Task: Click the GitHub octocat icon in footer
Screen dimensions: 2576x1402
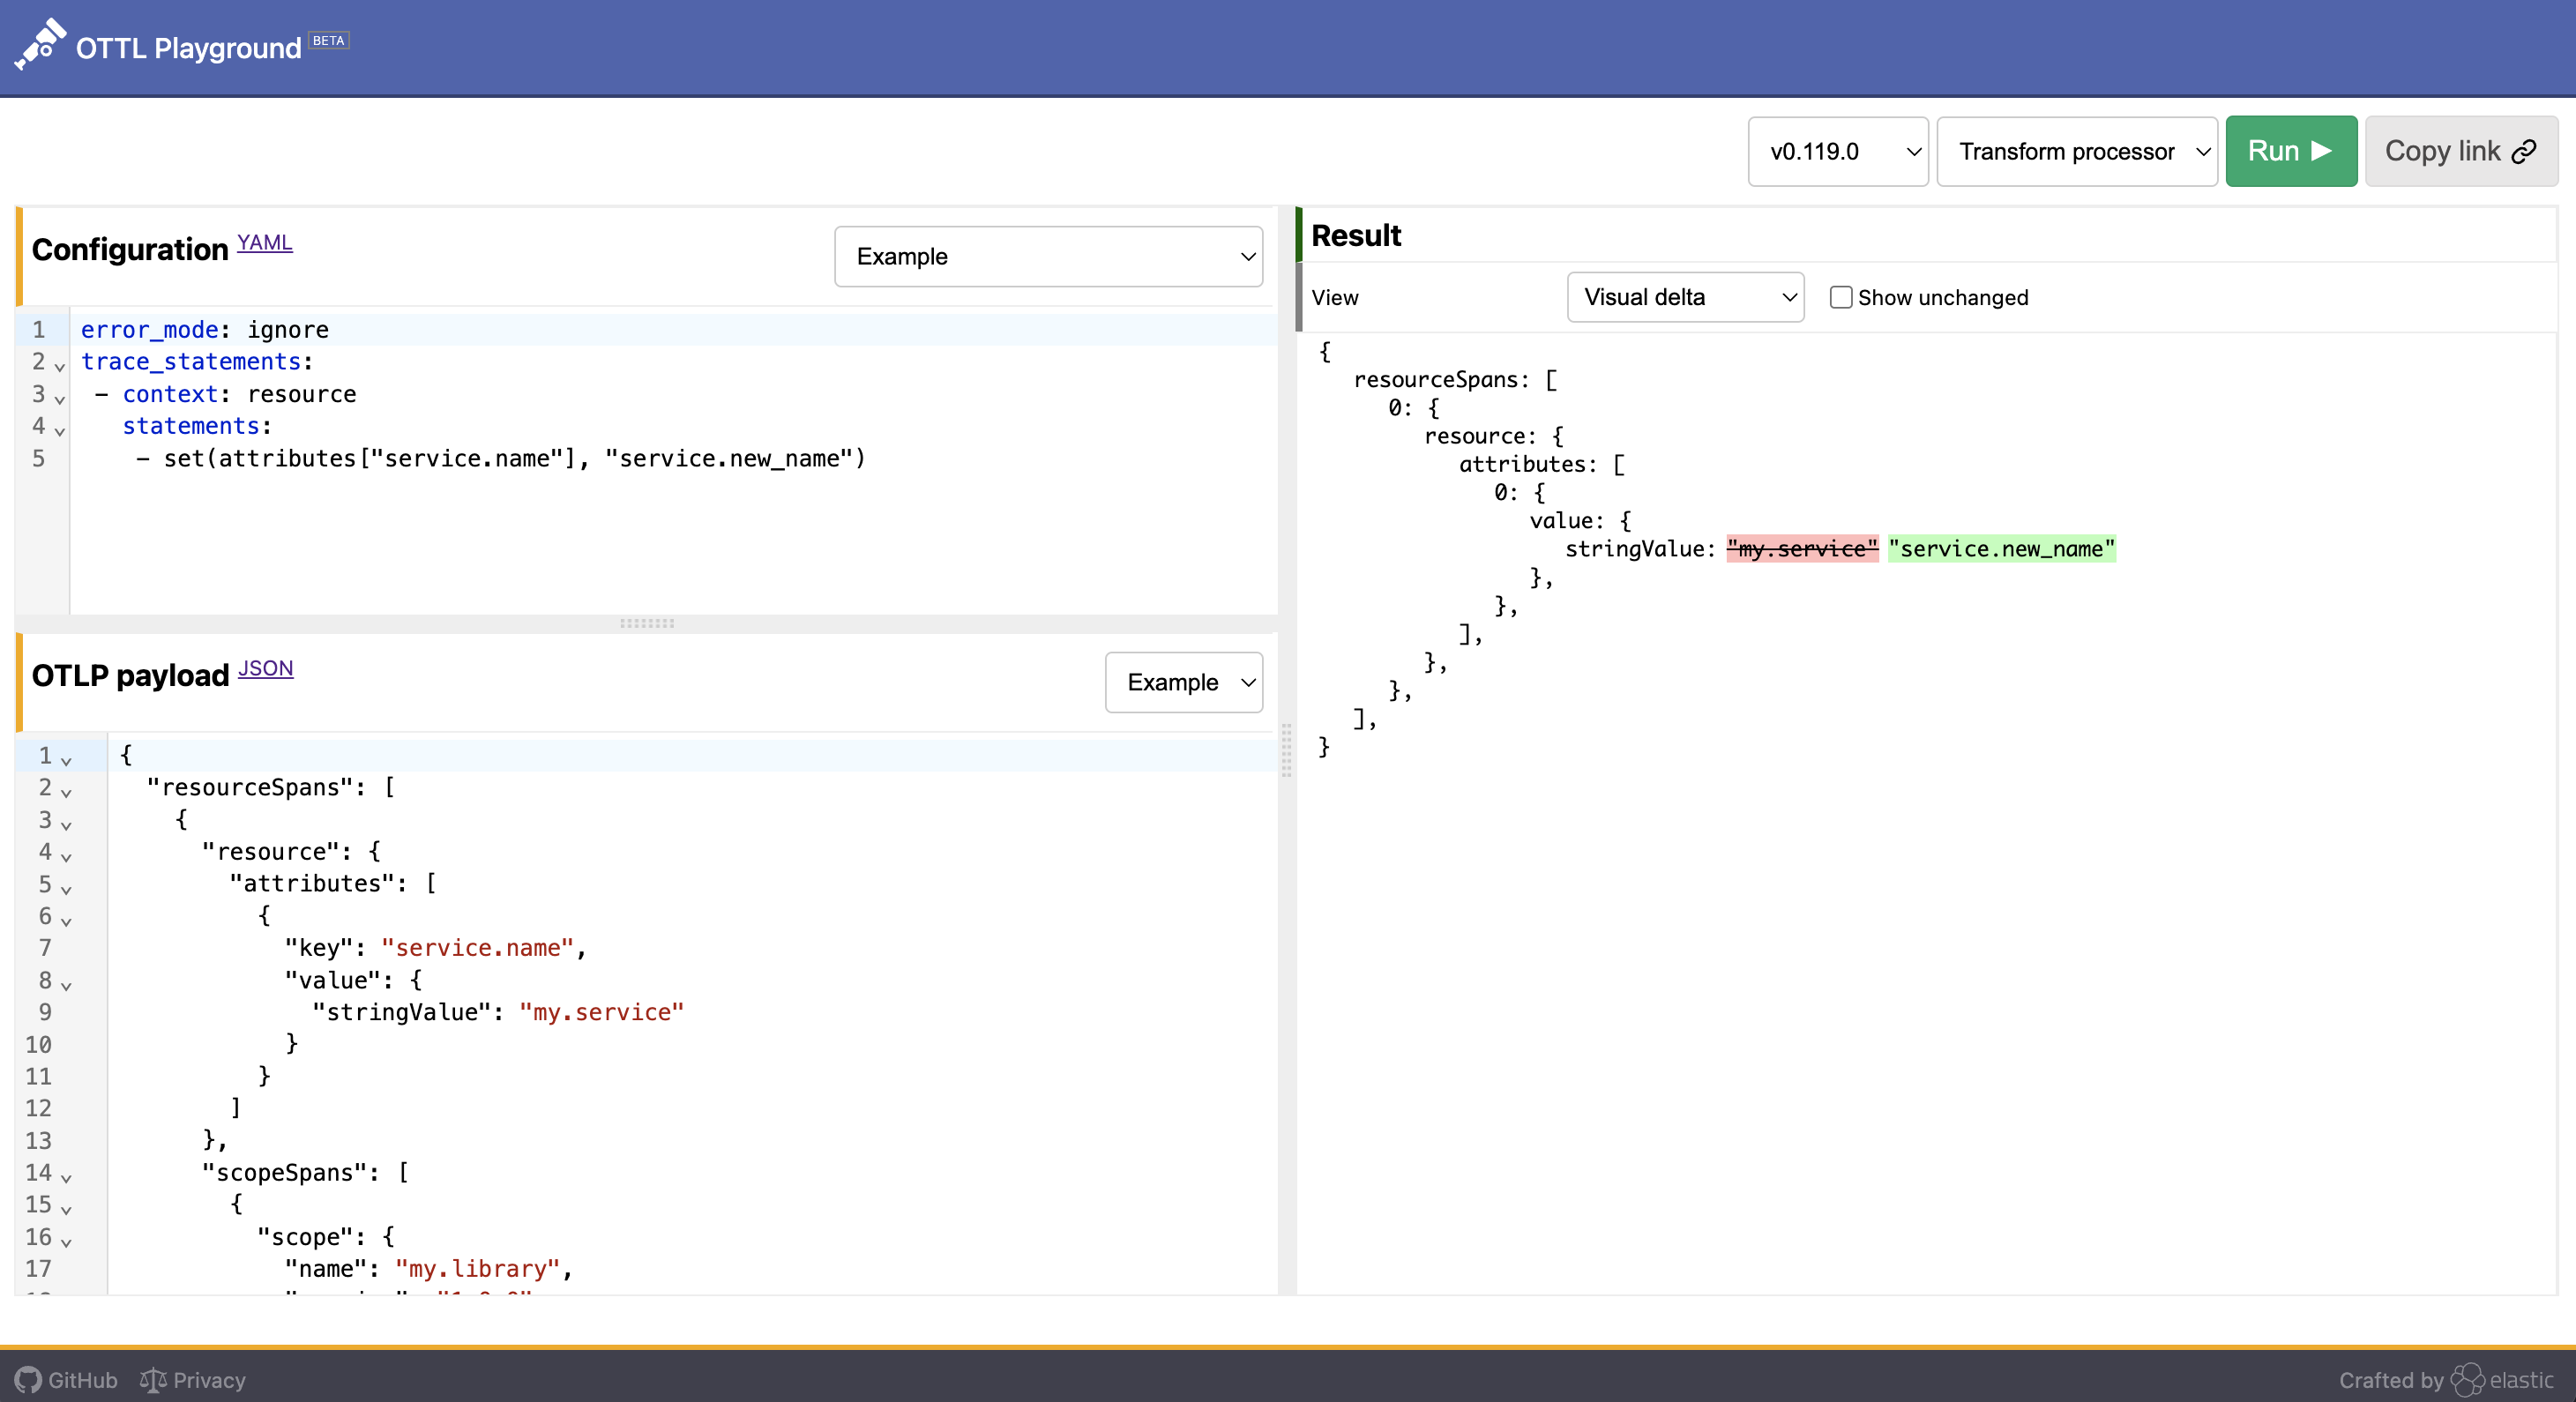Action: coord(29,1380)
